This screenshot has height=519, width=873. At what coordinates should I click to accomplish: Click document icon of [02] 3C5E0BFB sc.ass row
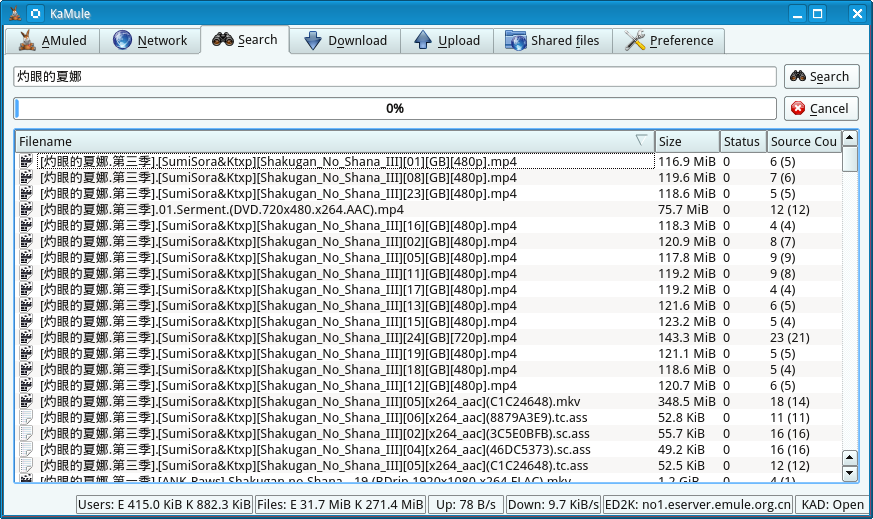(x=26, y=434)
